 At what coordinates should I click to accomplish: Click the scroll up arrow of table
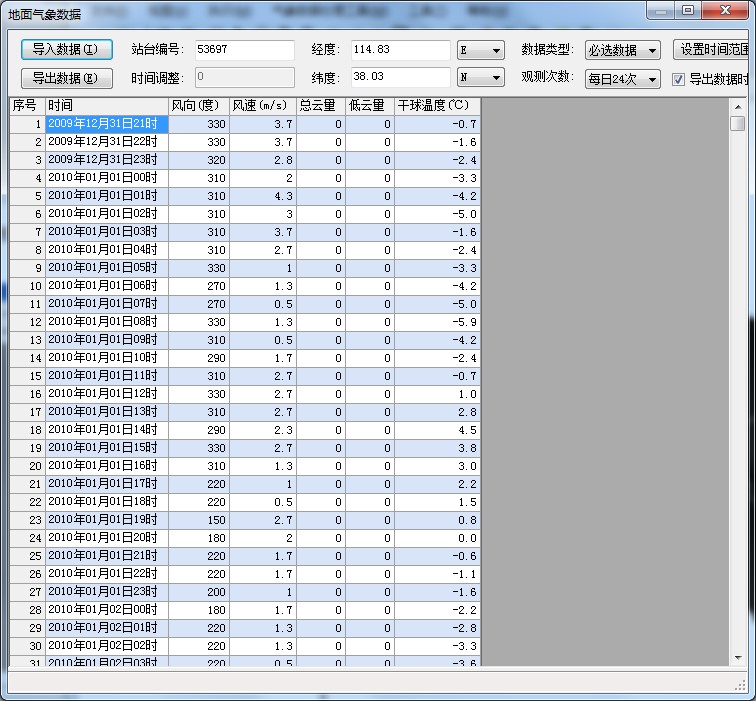738,106
